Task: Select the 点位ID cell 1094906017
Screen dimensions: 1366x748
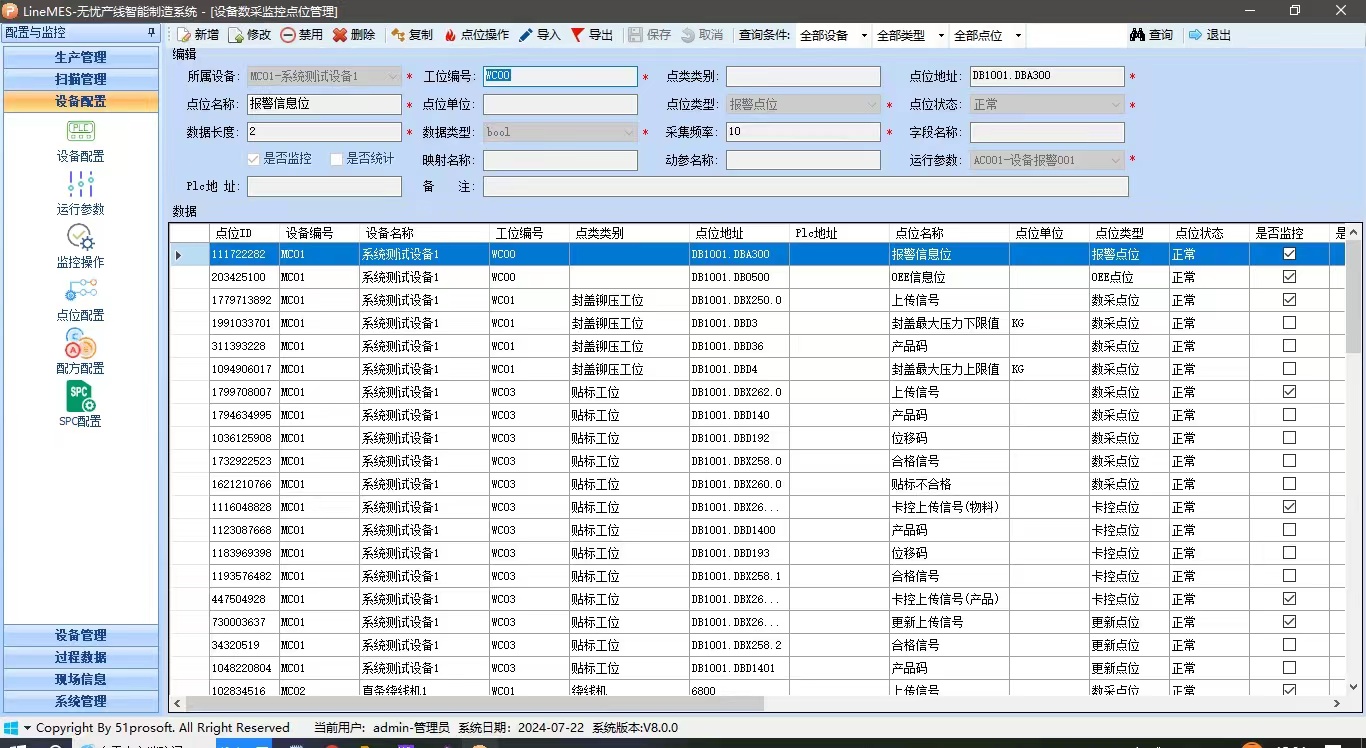Action: click(x=244, y=369)
